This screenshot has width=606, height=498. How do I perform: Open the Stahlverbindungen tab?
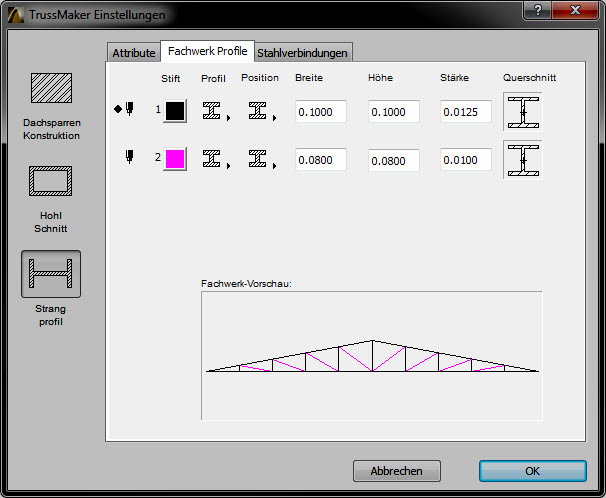pyautogui.click(x=302, y=53)
